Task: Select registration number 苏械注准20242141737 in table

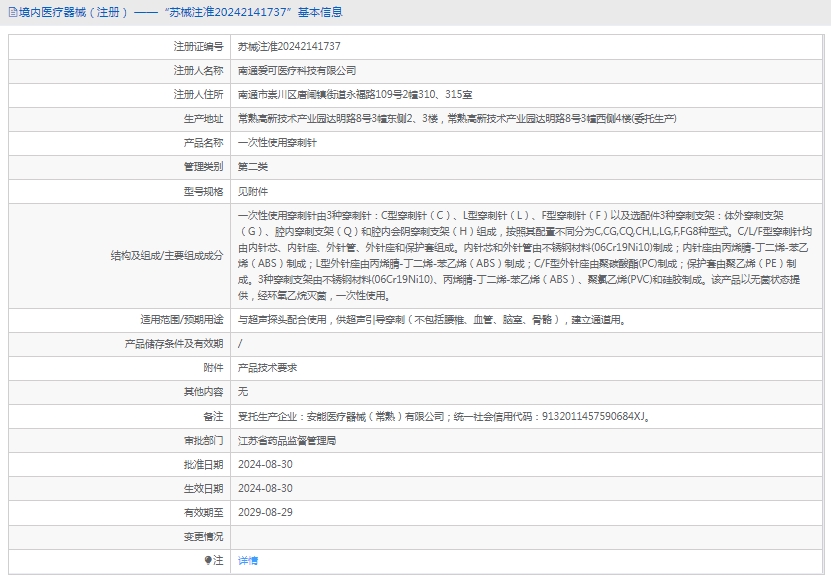Action: tap(288, 47)
